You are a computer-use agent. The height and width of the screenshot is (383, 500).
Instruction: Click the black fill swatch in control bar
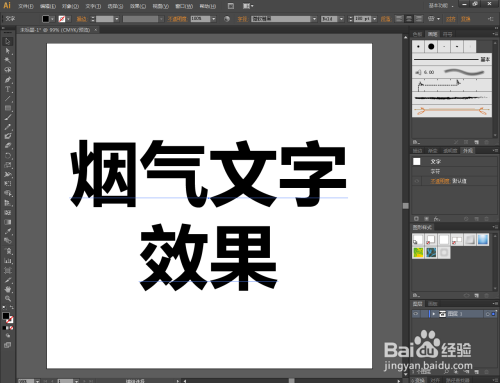pos(46,19)
